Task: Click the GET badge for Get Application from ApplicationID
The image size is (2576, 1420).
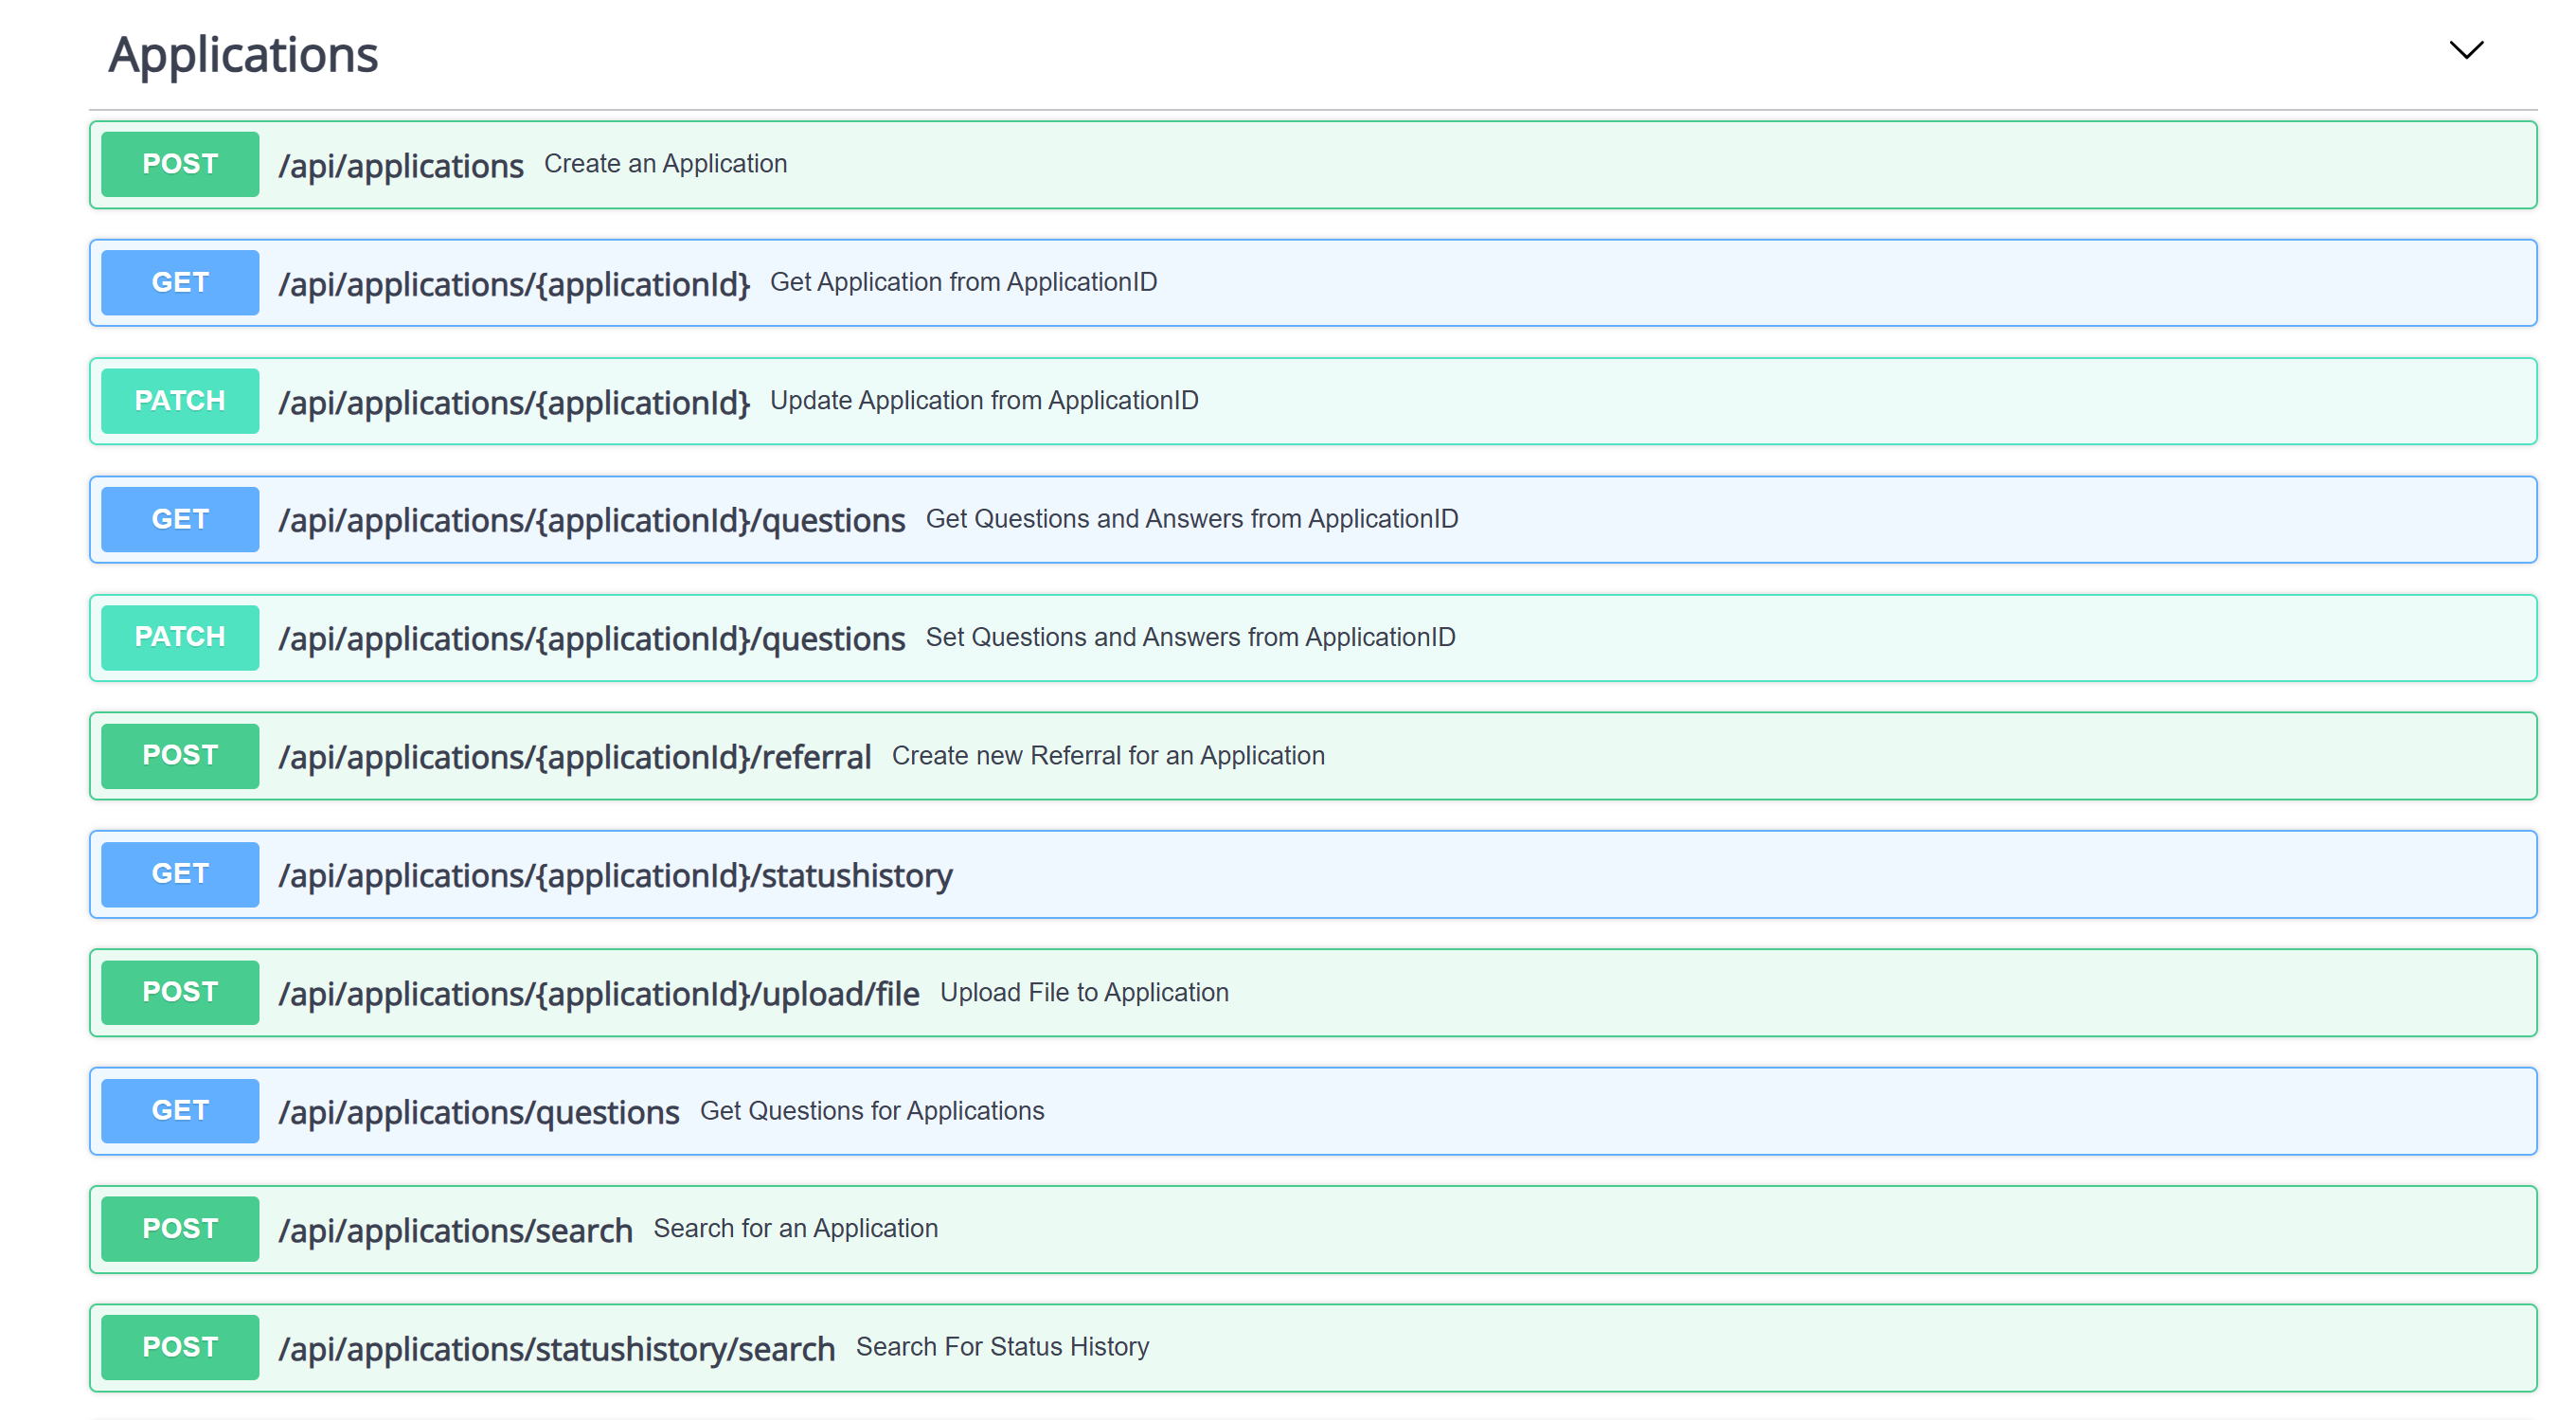Action: point(180,283)
